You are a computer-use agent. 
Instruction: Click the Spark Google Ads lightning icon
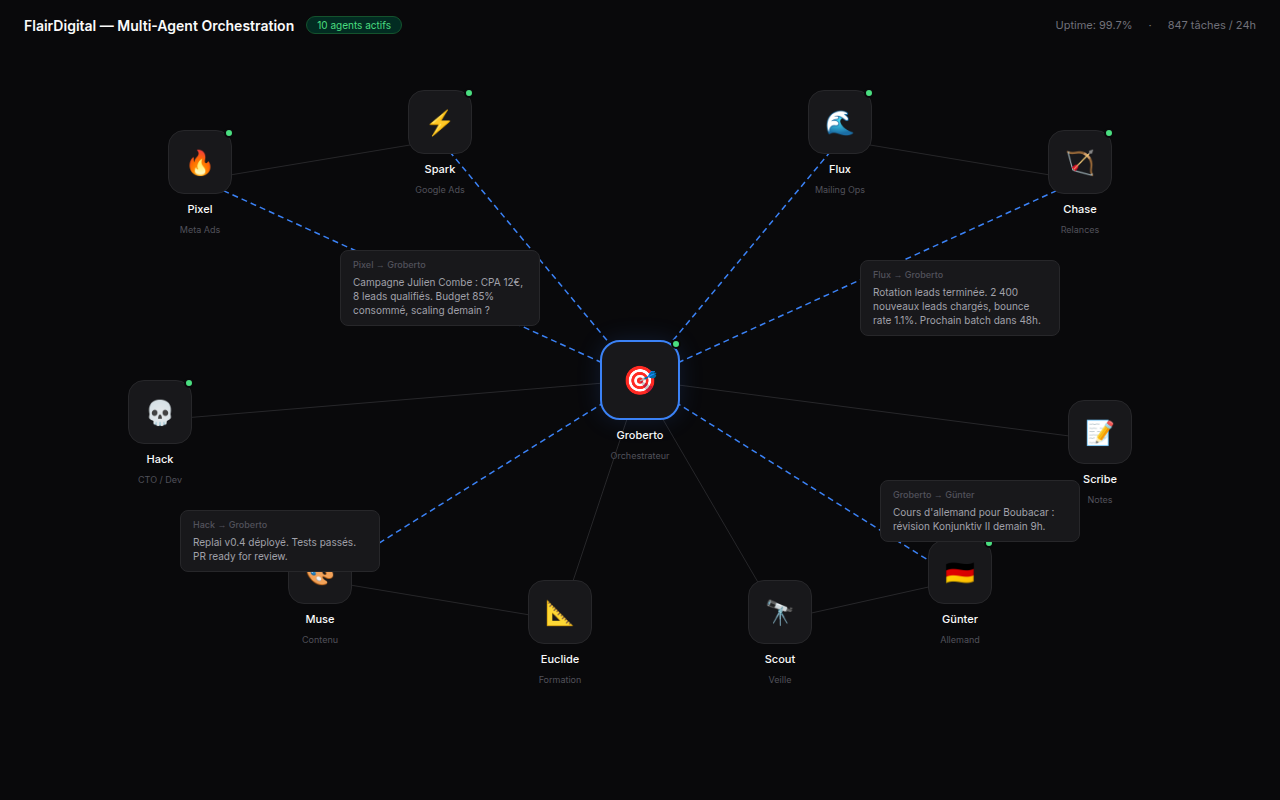point(440,121)
